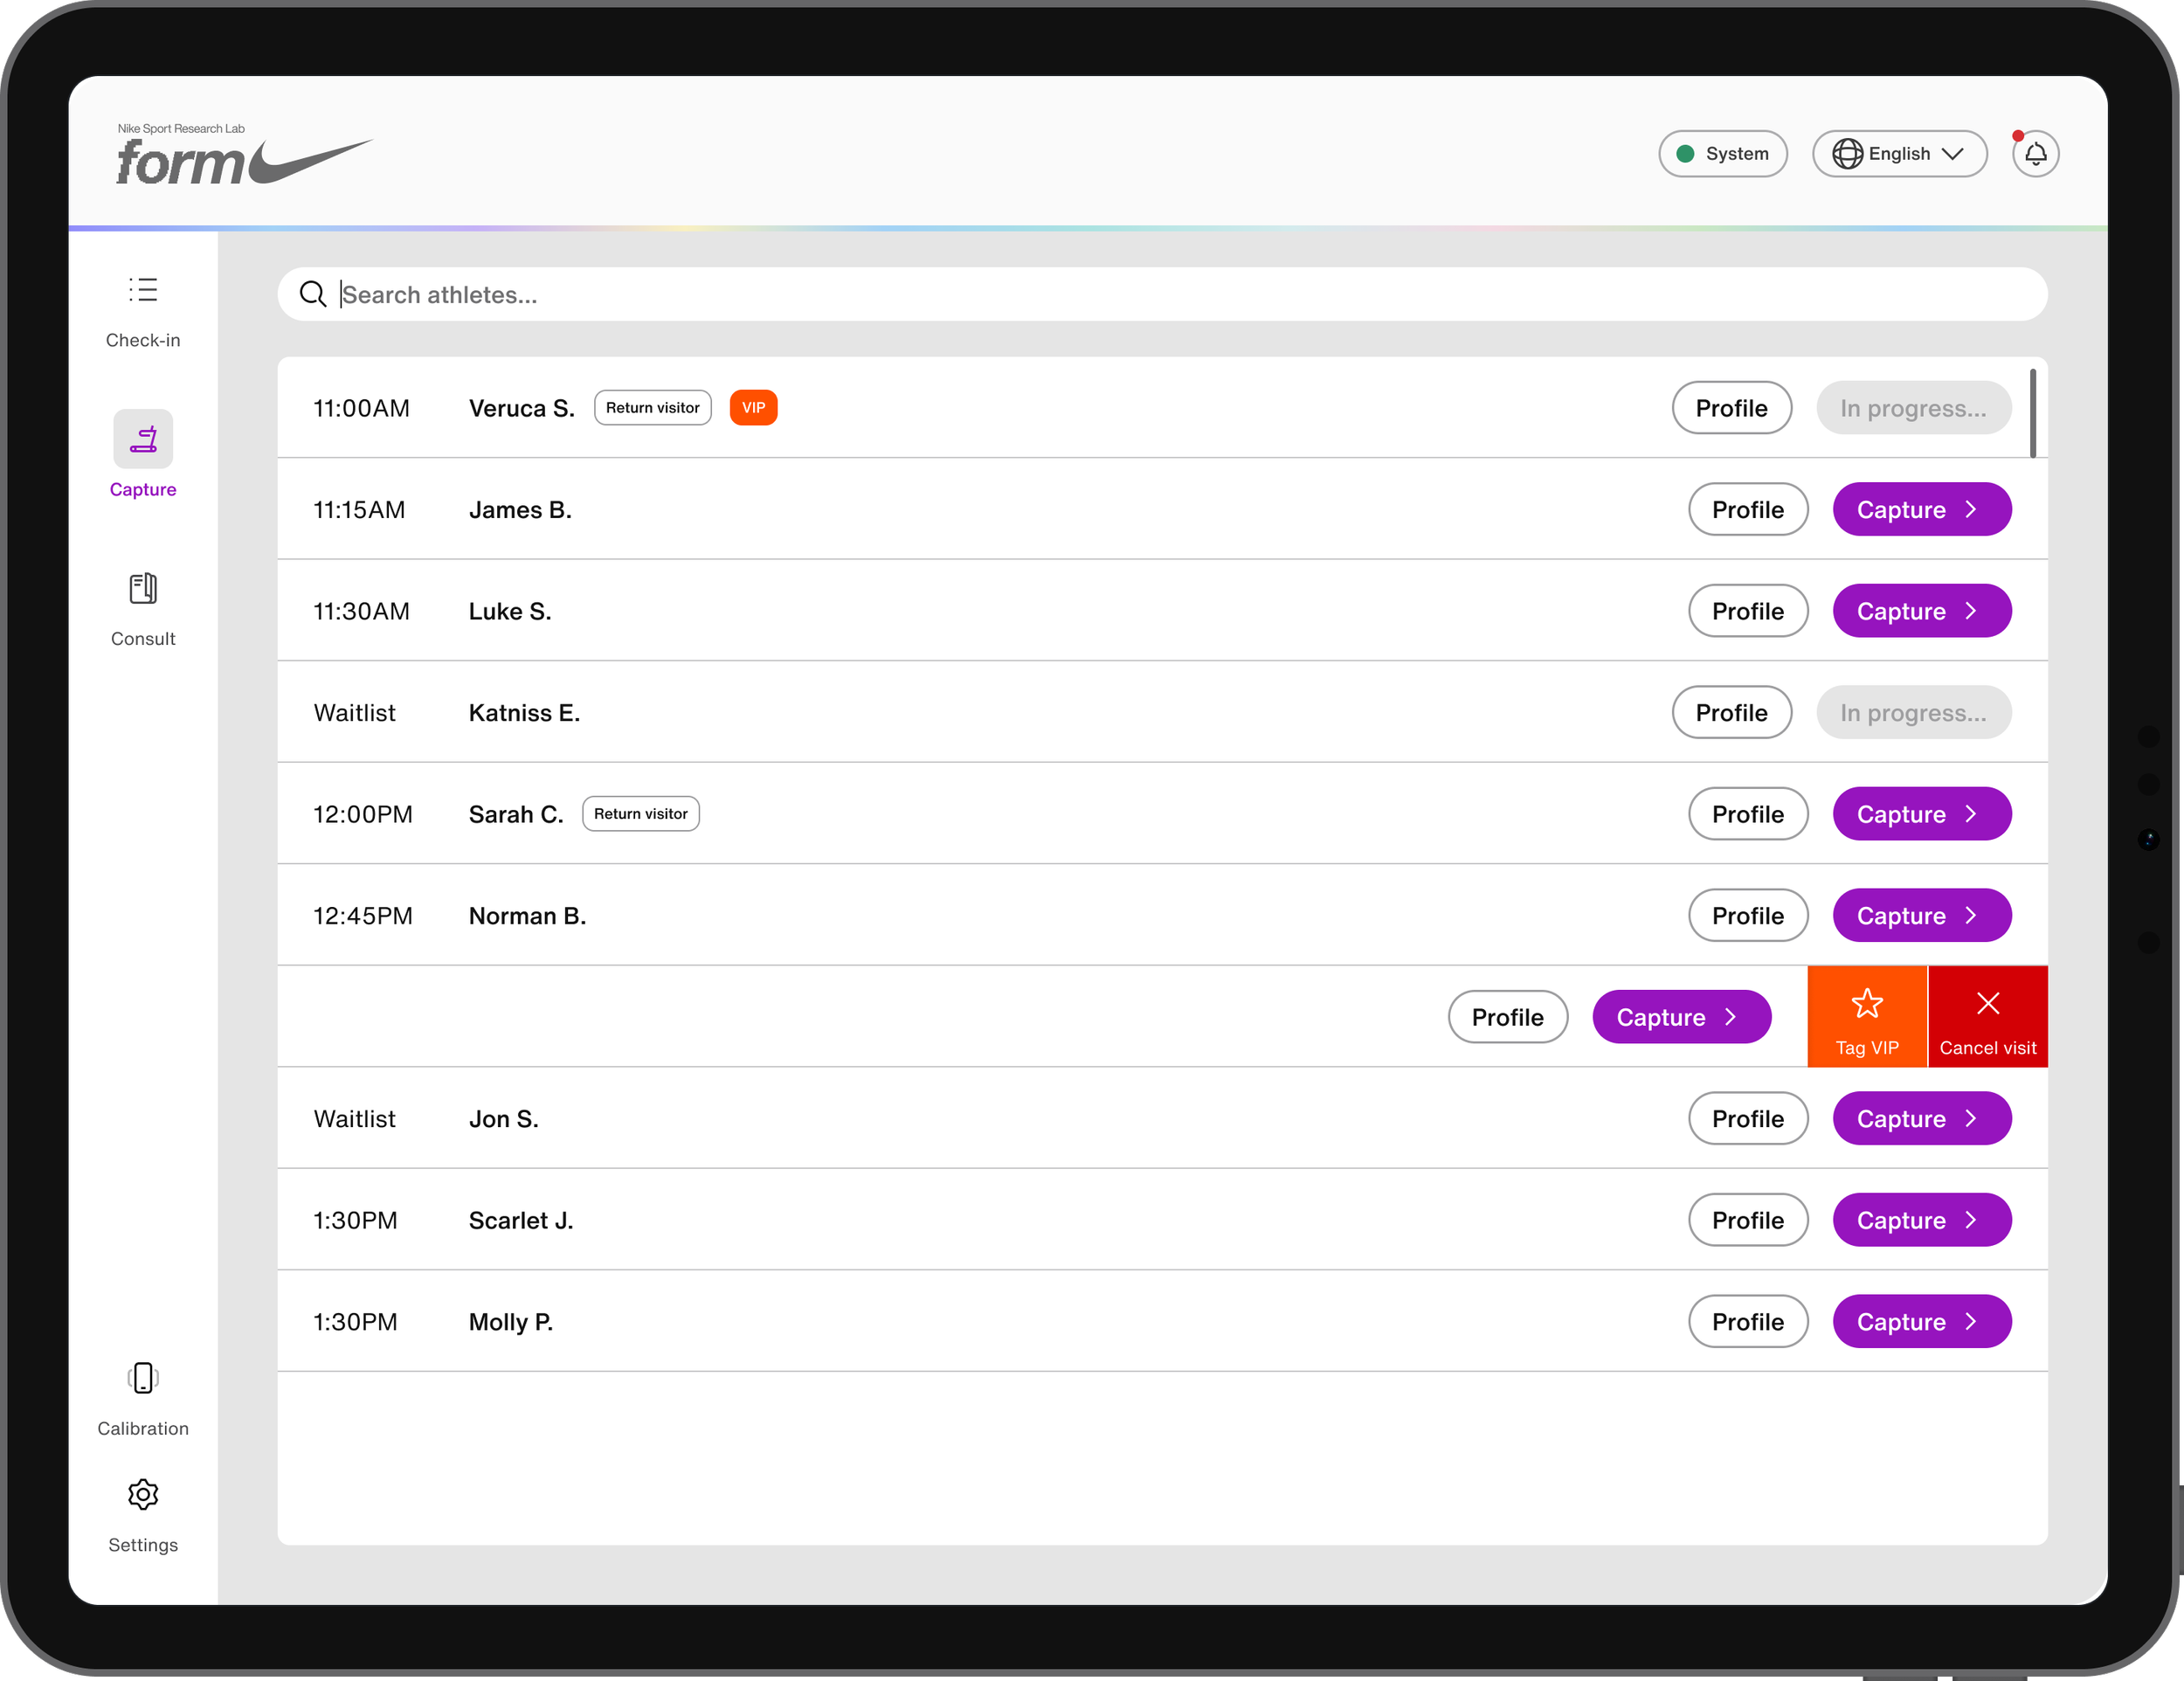This screenshot has height=1681, width=2184.
Task: Start capture for Sarah C.
Action: pos(1921,814)
